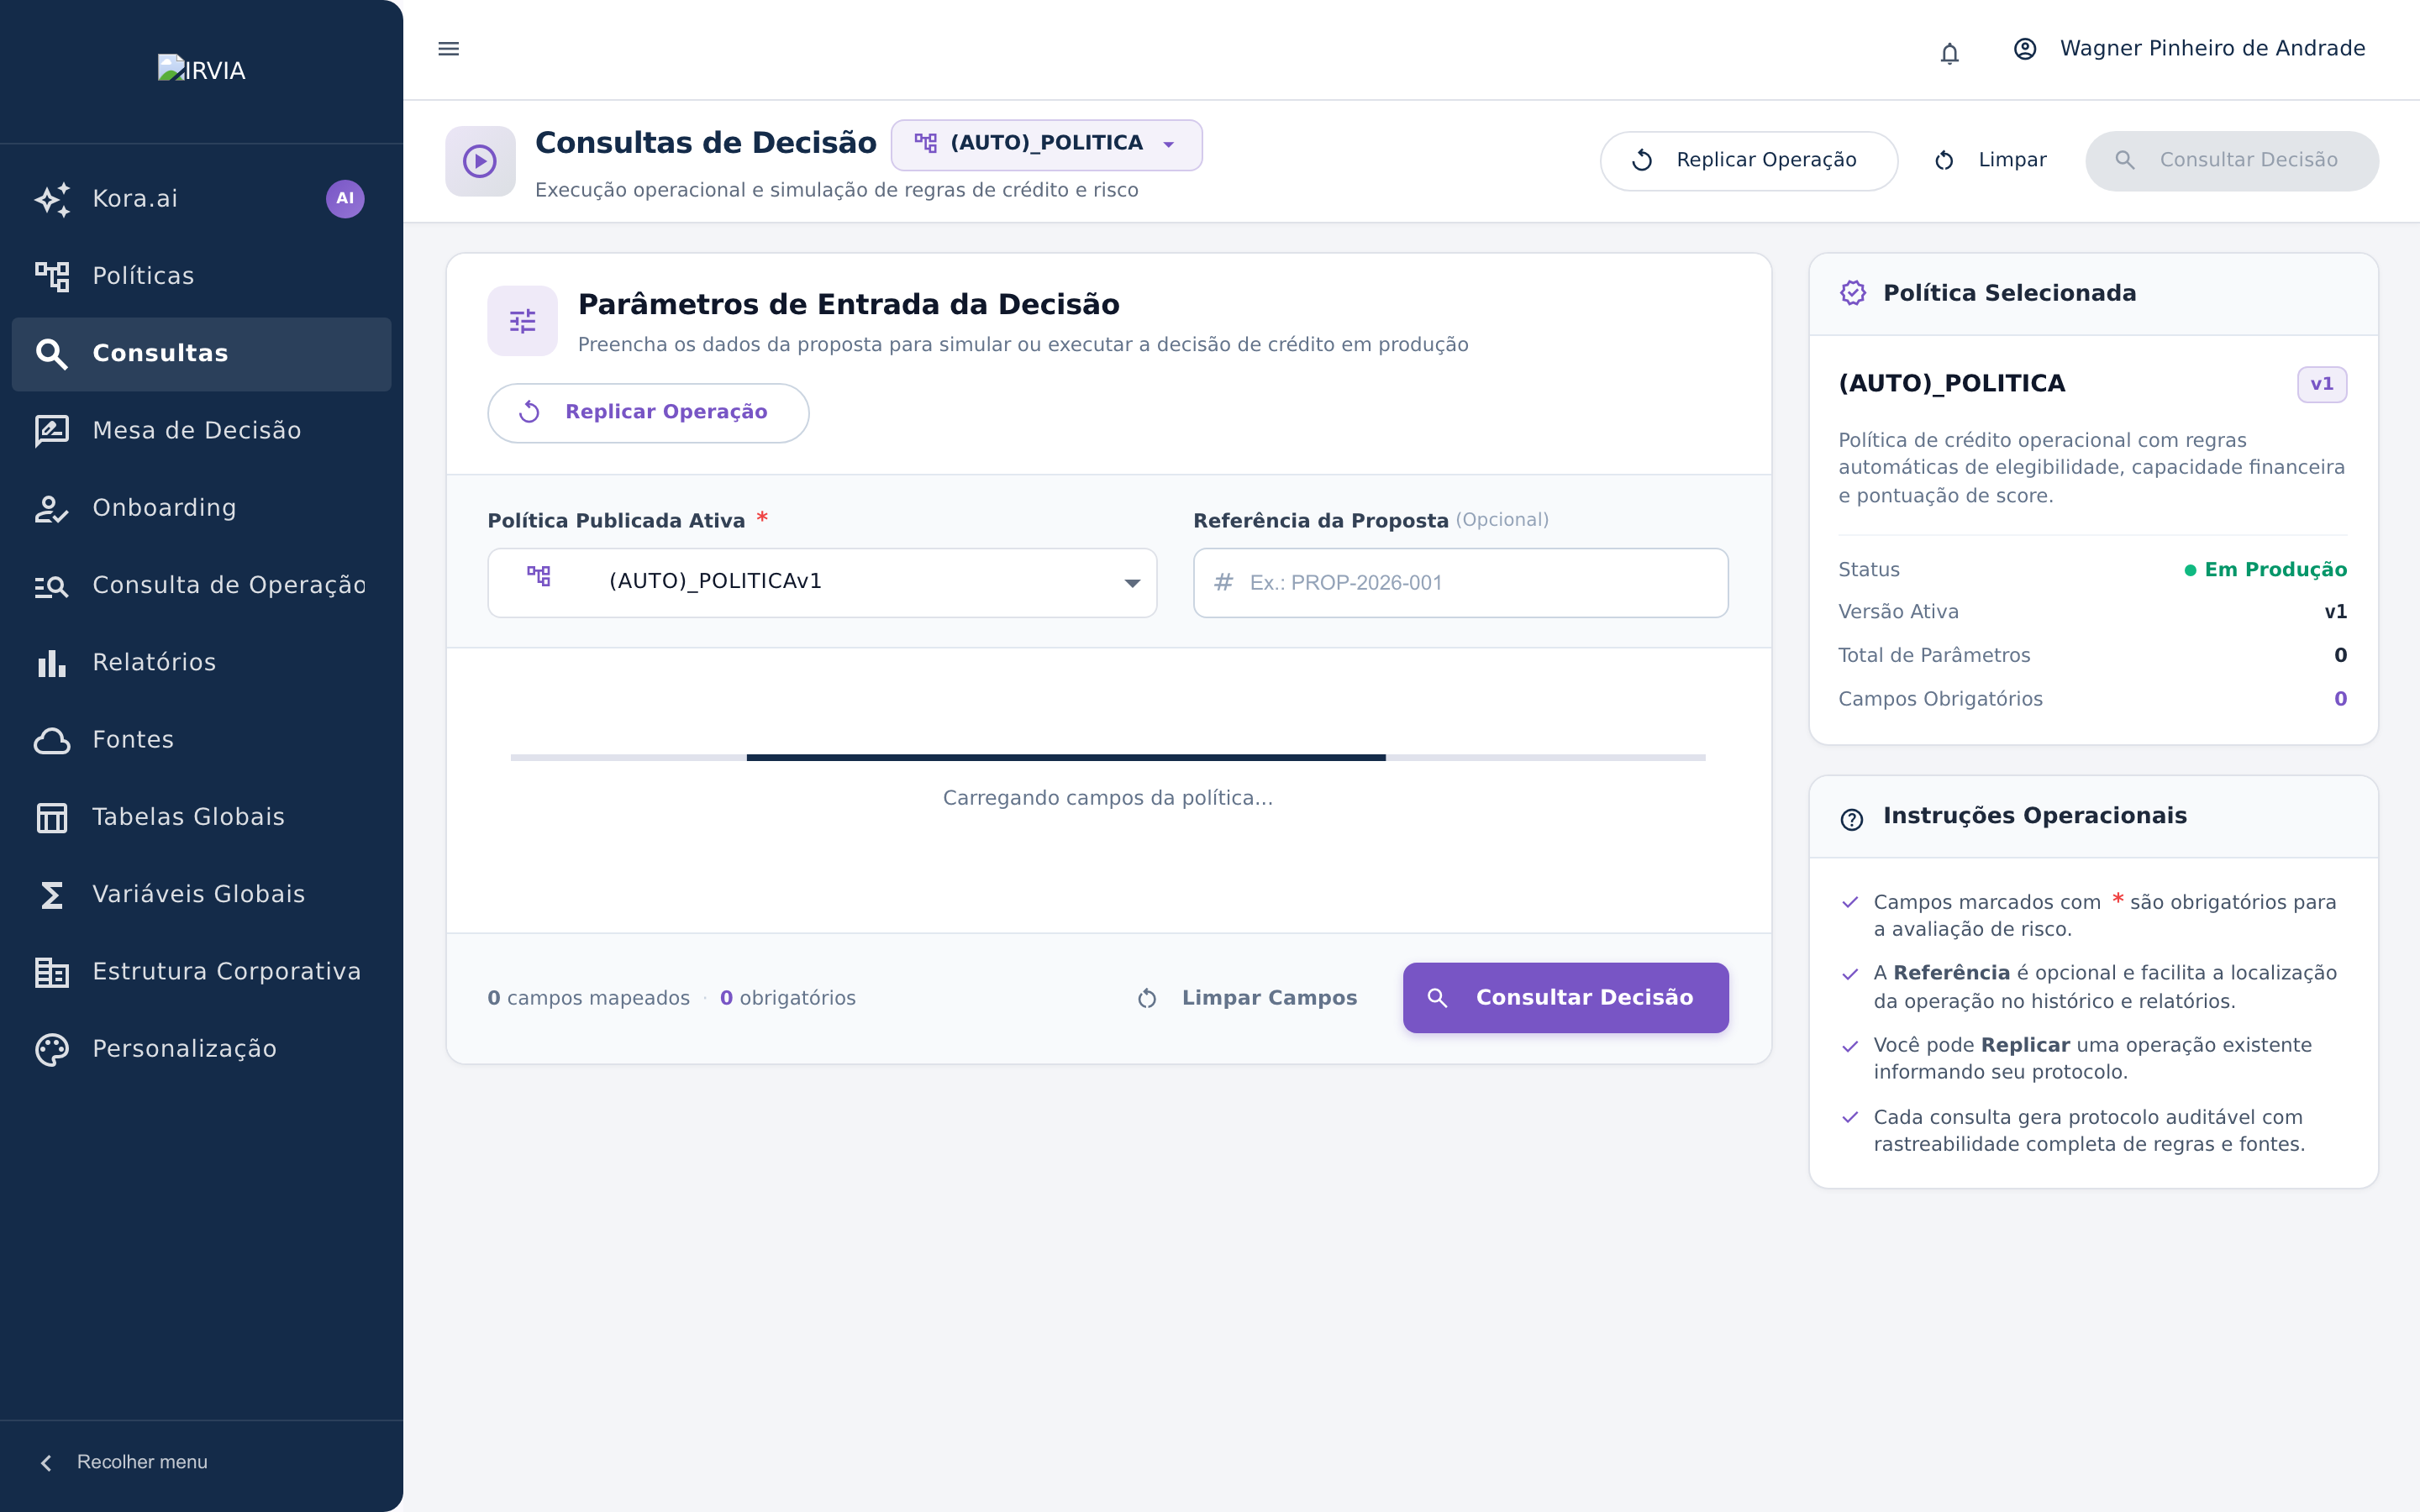Open Mesa de Decisão menu item
The height and width of the screenshot is (1512, 2420).
click(201, 431)
